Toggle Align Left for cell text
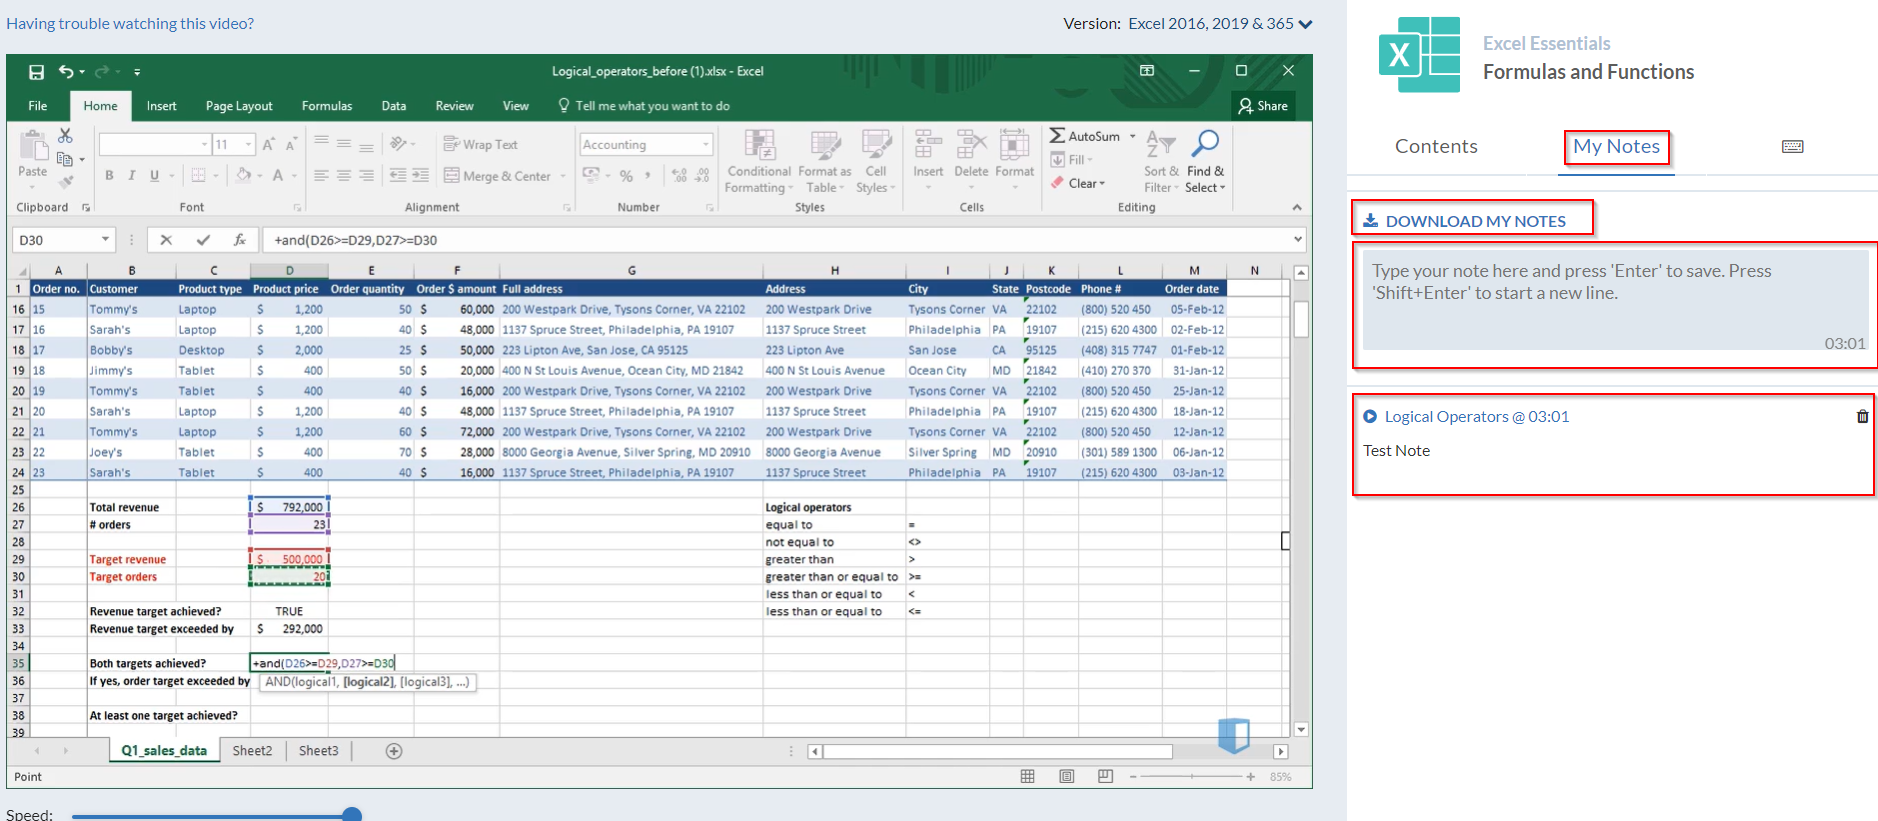The image size is (1878, 821). (321, 176)
